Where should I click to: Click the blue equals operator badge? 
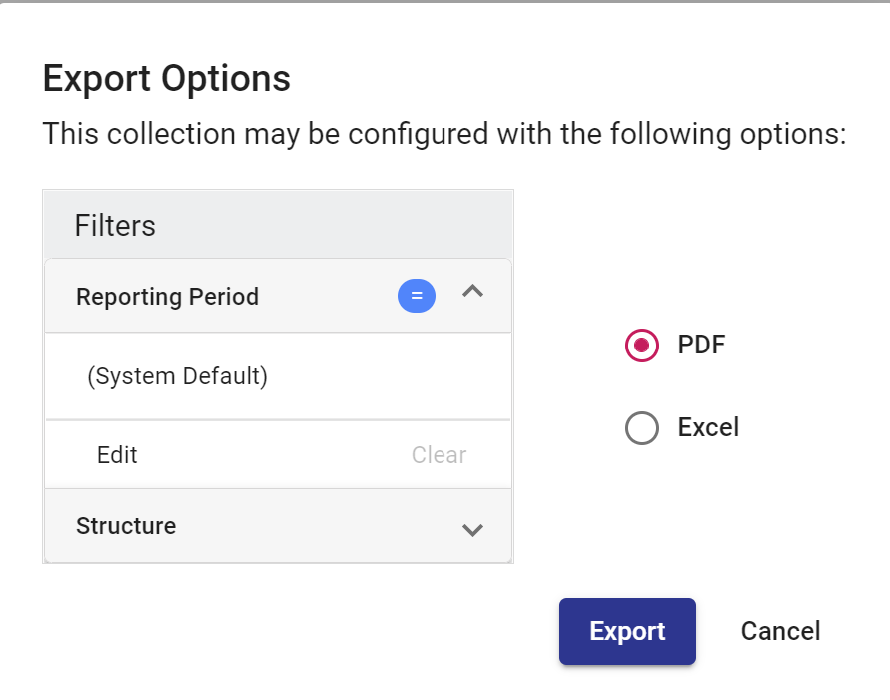417,297
